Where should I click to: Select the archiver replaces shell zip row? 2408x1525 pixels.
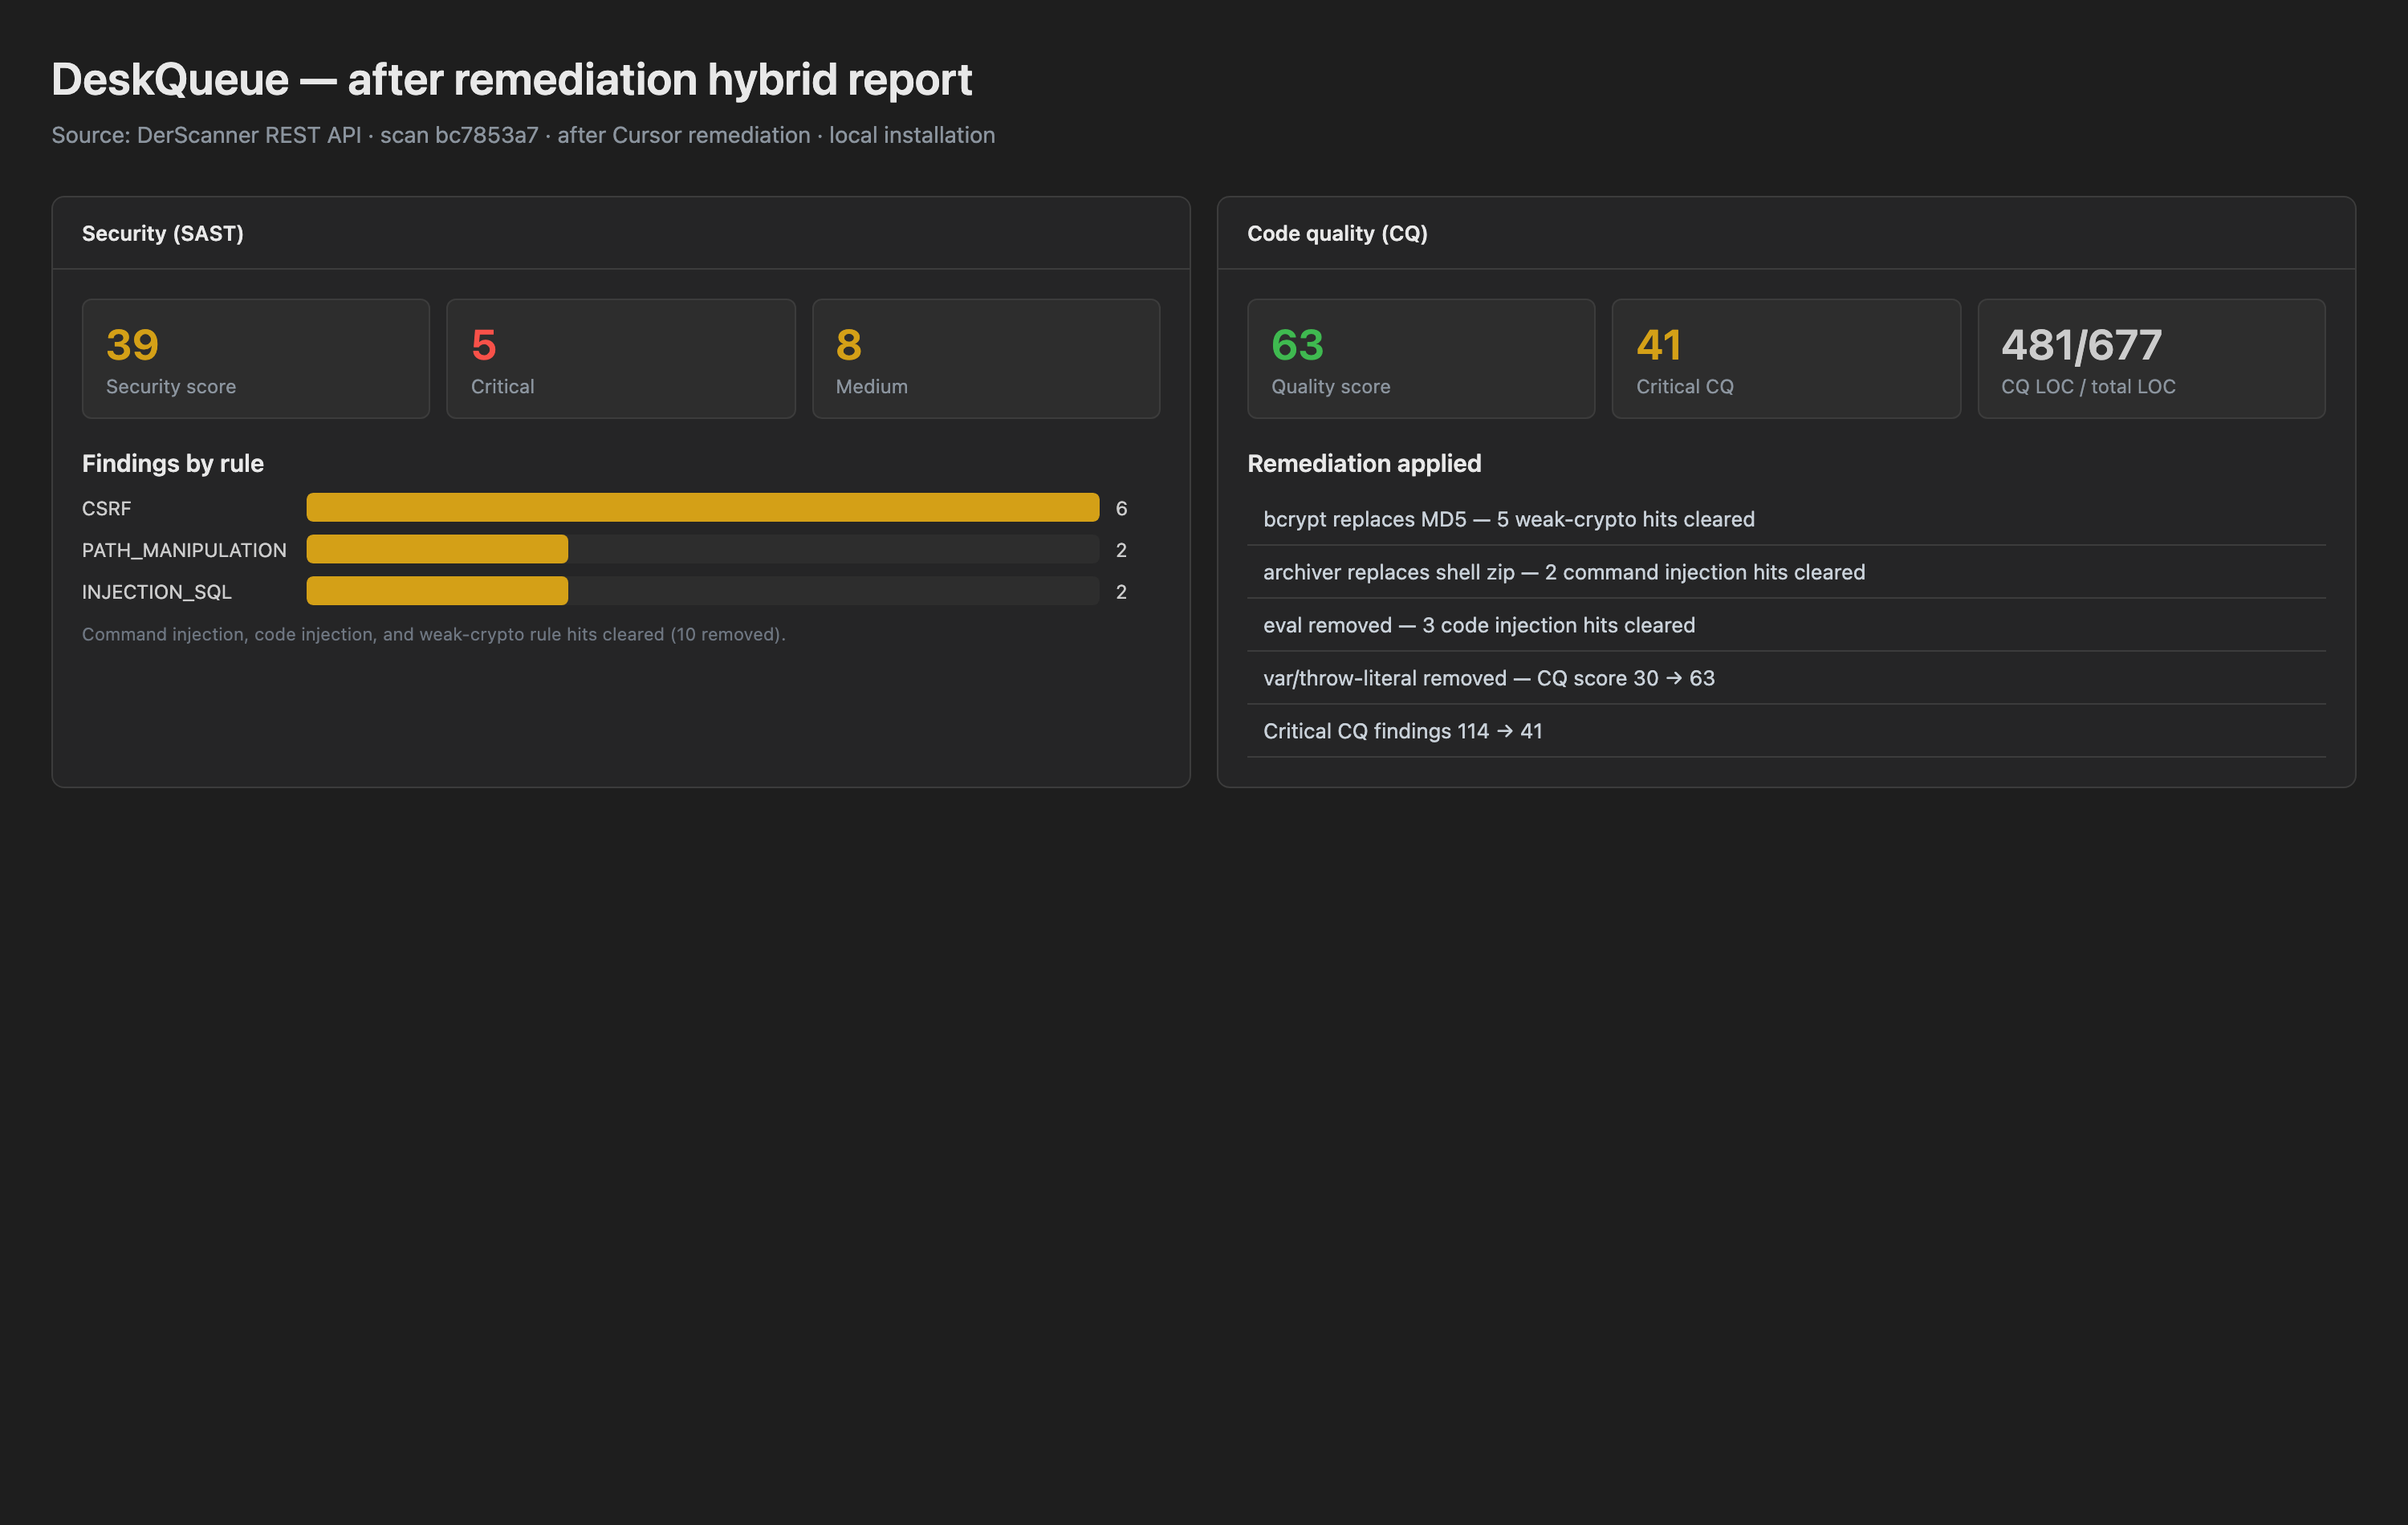(x=1786, y=572)
